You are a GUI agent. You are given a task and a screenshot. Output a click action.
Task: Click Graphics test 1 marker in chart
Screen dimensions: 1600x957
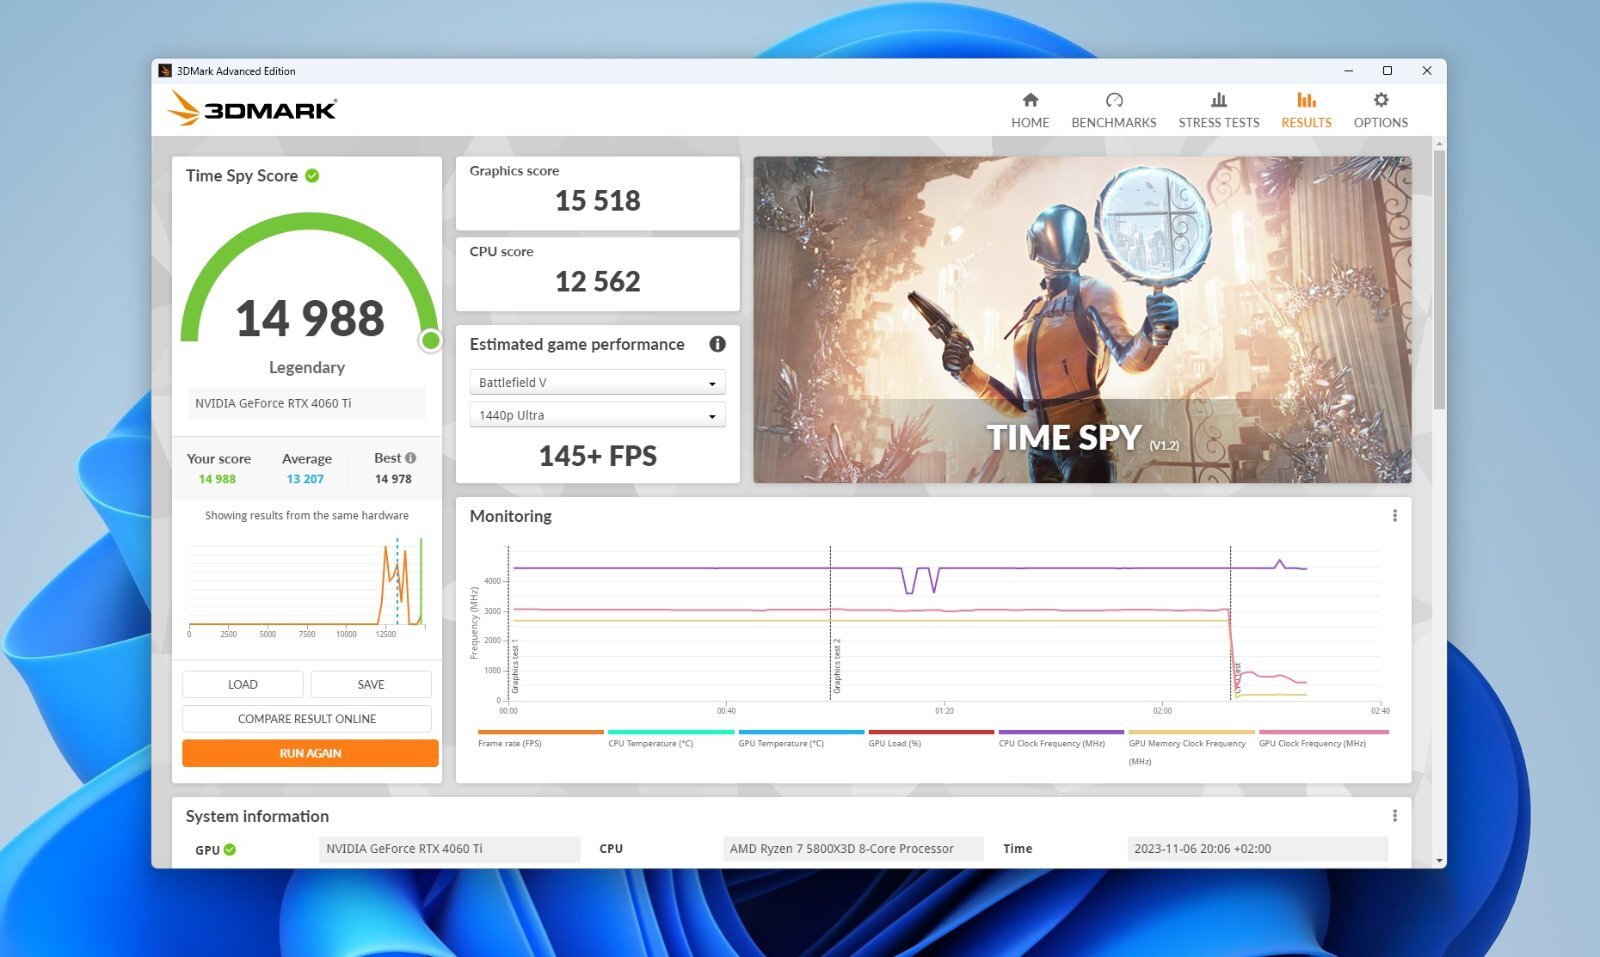pos(515,668)
